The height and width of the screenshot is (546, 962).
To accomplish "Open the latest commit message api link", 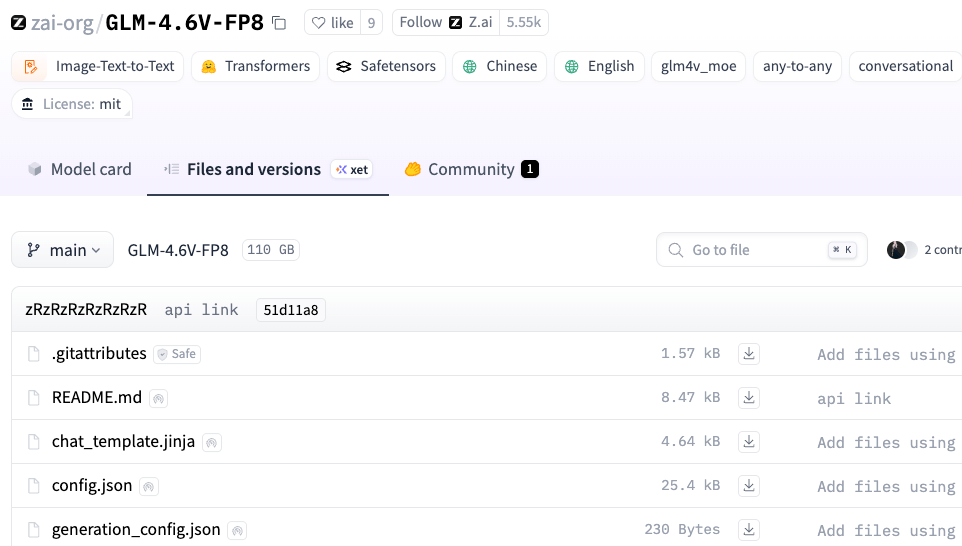I will click(x=201, y=310).
